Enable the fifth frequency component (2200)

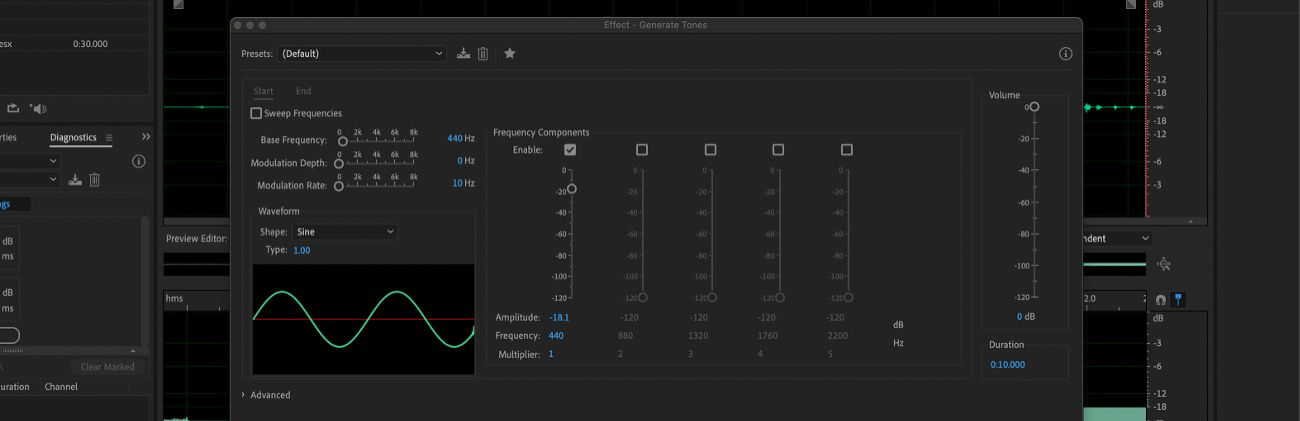point(847,150)
